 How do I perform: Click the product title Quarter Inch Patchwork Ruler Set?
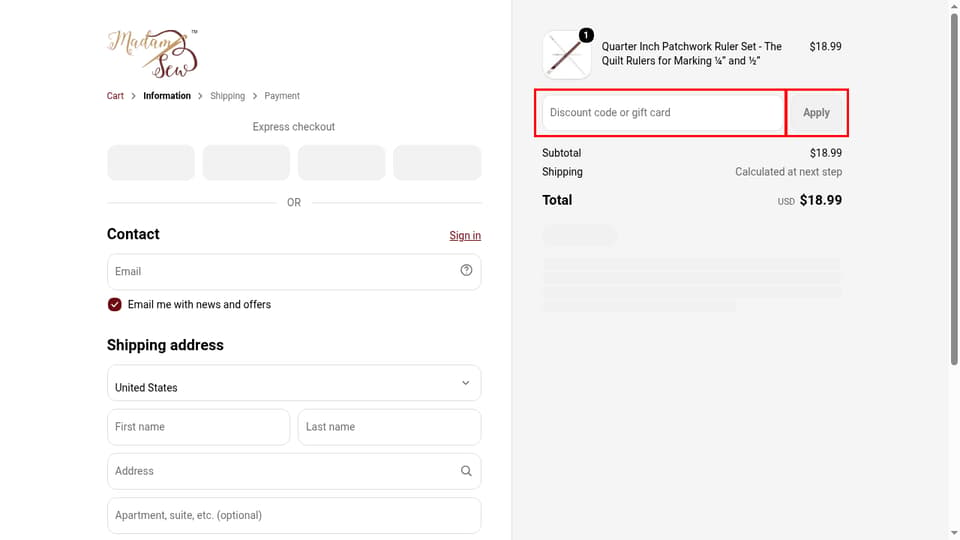tap(691, 54)
